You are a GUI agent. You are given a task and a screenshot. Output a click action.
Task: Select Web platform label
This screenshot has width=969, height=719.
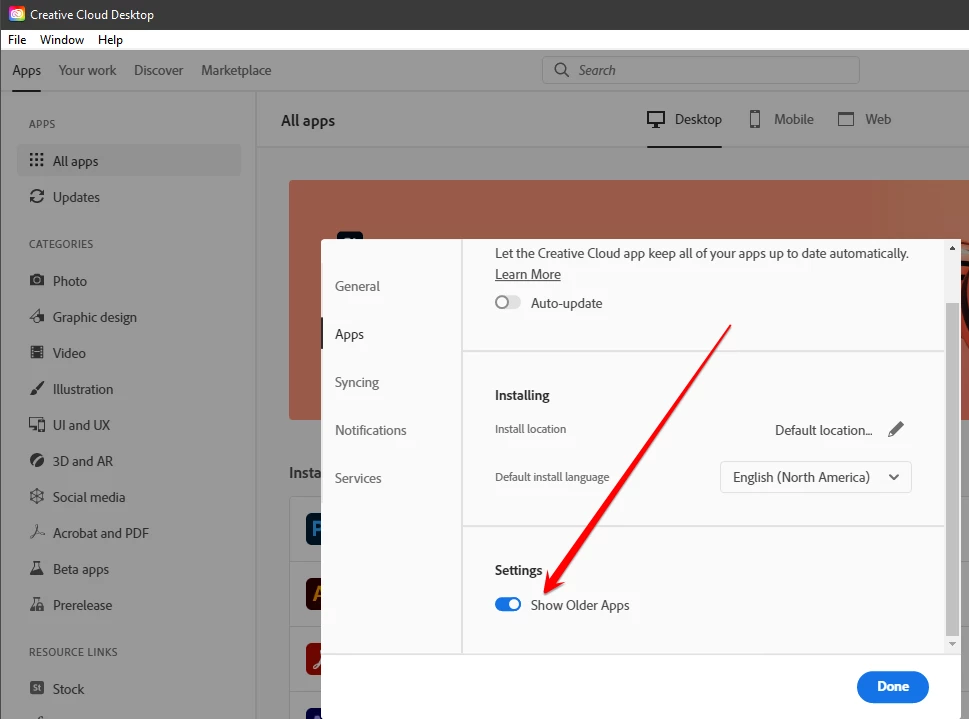tap(878, 119)
